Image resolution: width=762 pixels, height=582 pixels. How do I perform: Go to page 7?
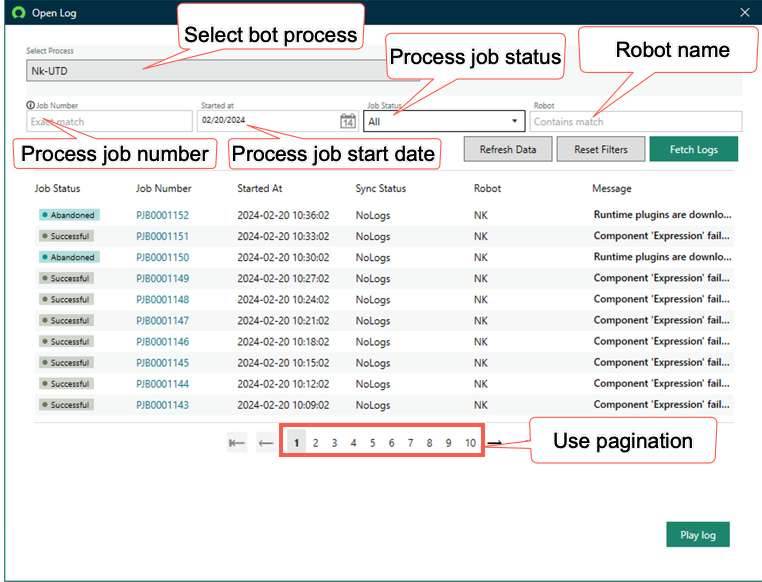point(410,443)
